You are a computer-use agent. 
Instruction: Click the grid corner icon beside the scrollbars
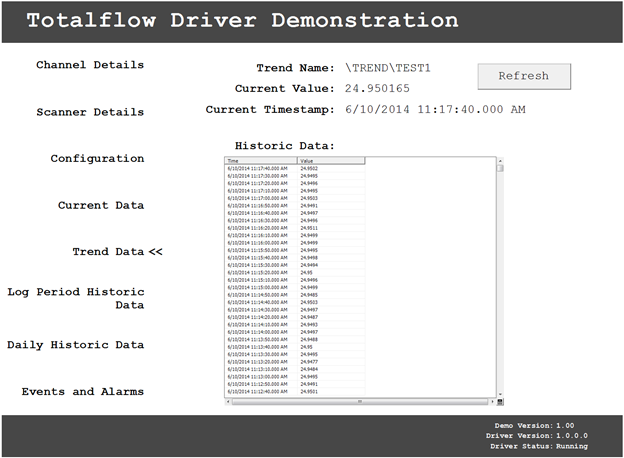click(500, 401)
